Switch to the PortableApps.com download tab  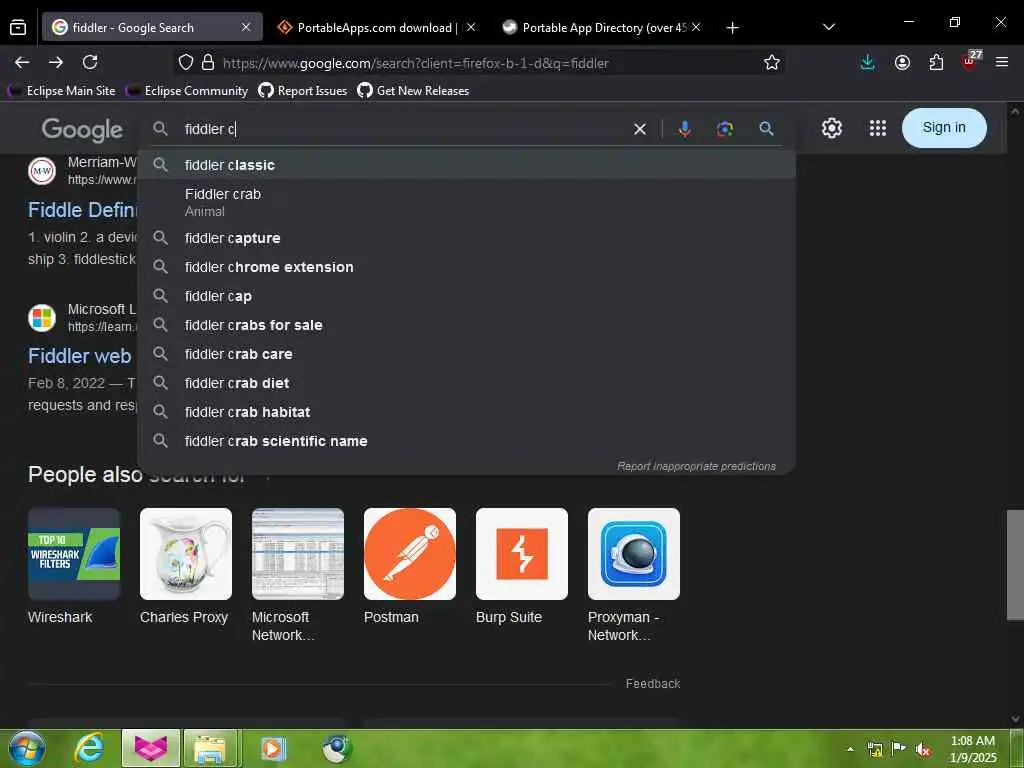coord(367,27)
